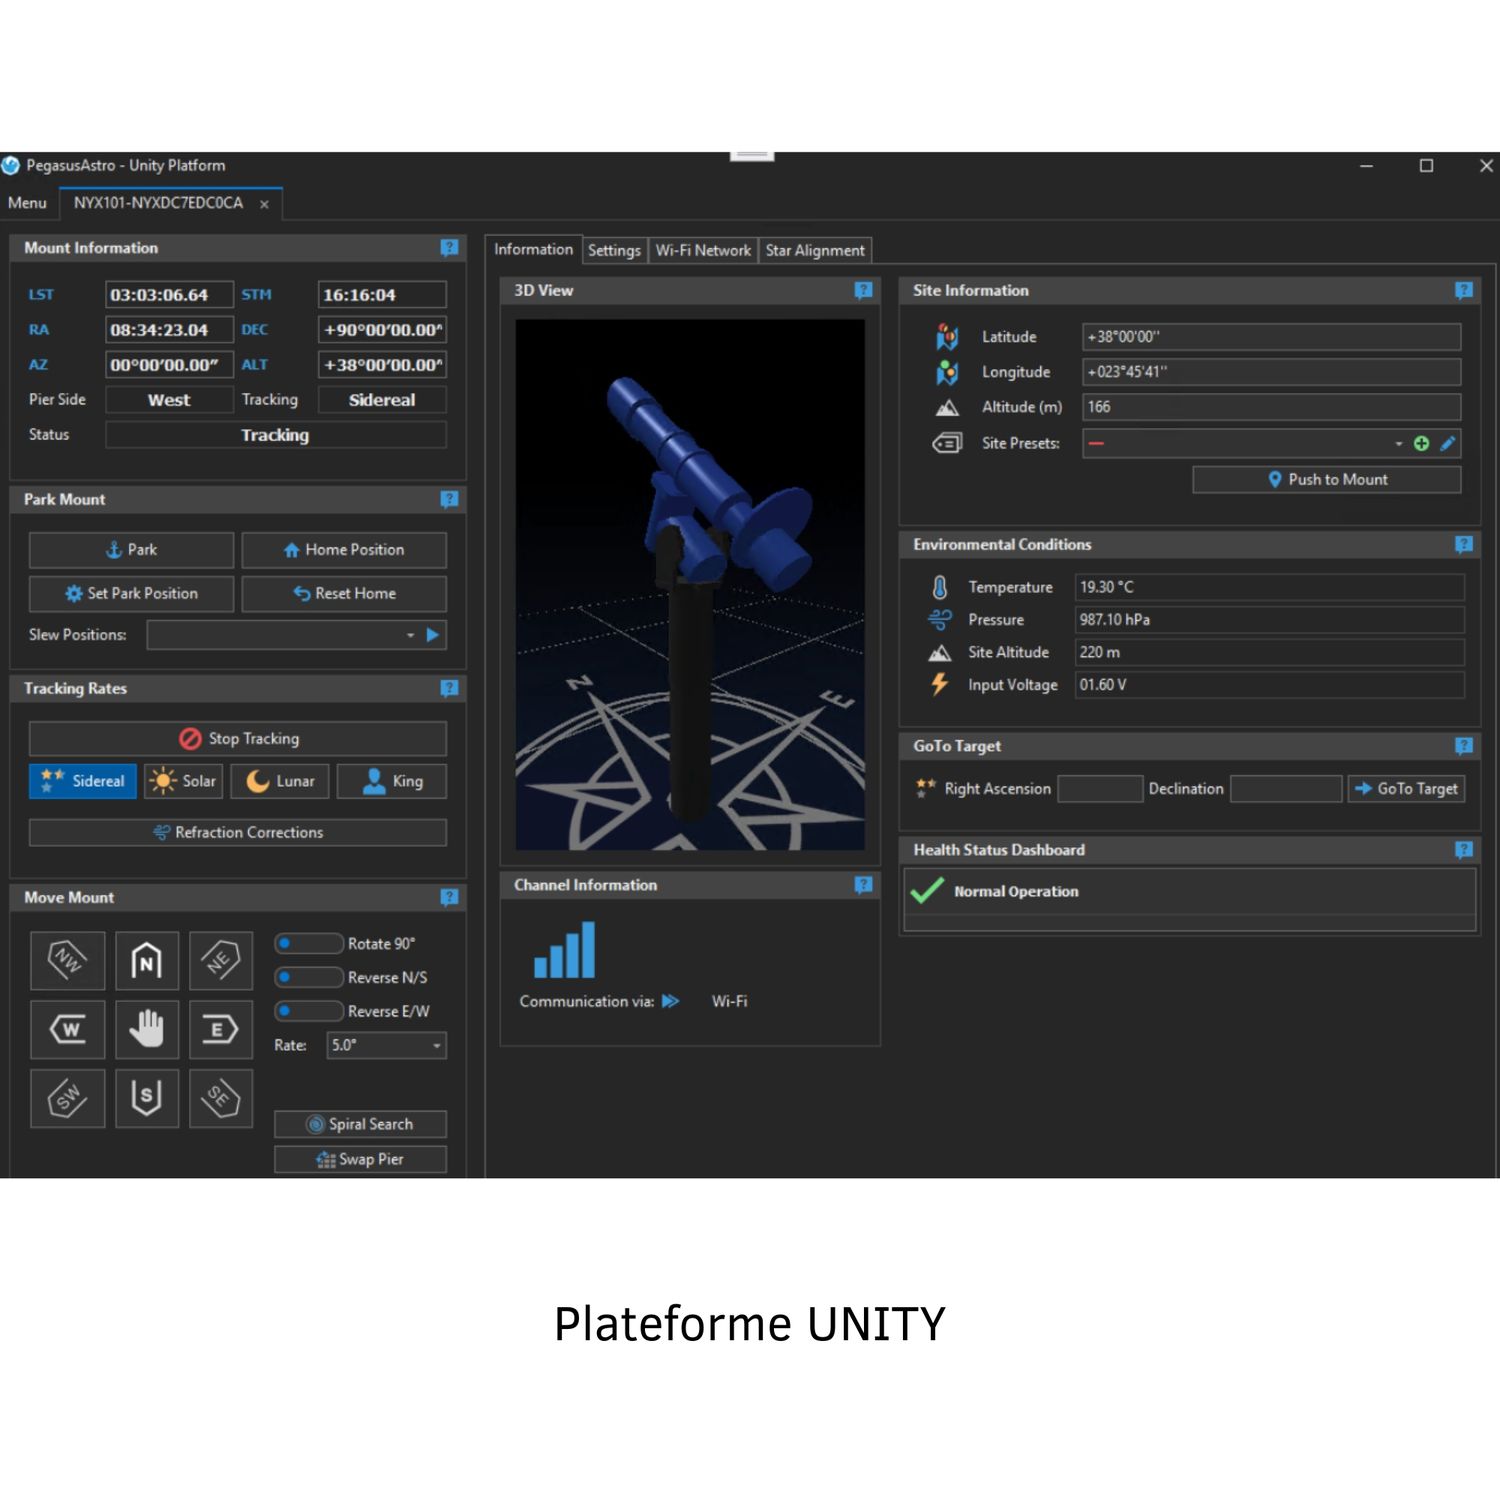Click the Stop Tracking button
The width and height of the screenshot is (1500, 1500).
pyautogui.click(x=238, y=739)
